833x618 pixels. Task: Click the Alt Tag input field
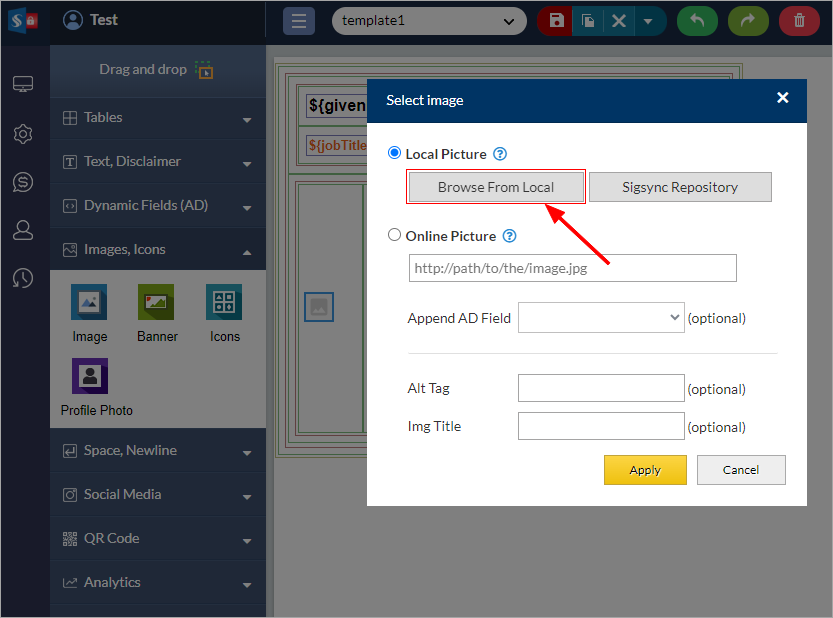(x=601, y=389)
